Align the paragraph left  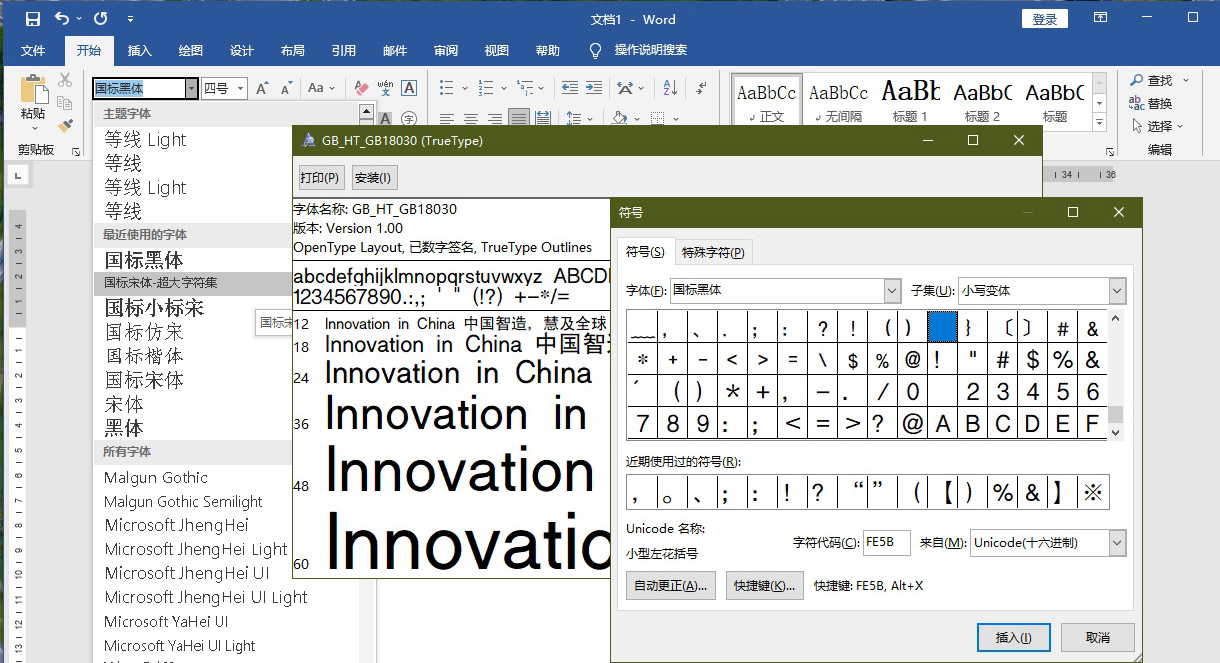pos(447,118)
